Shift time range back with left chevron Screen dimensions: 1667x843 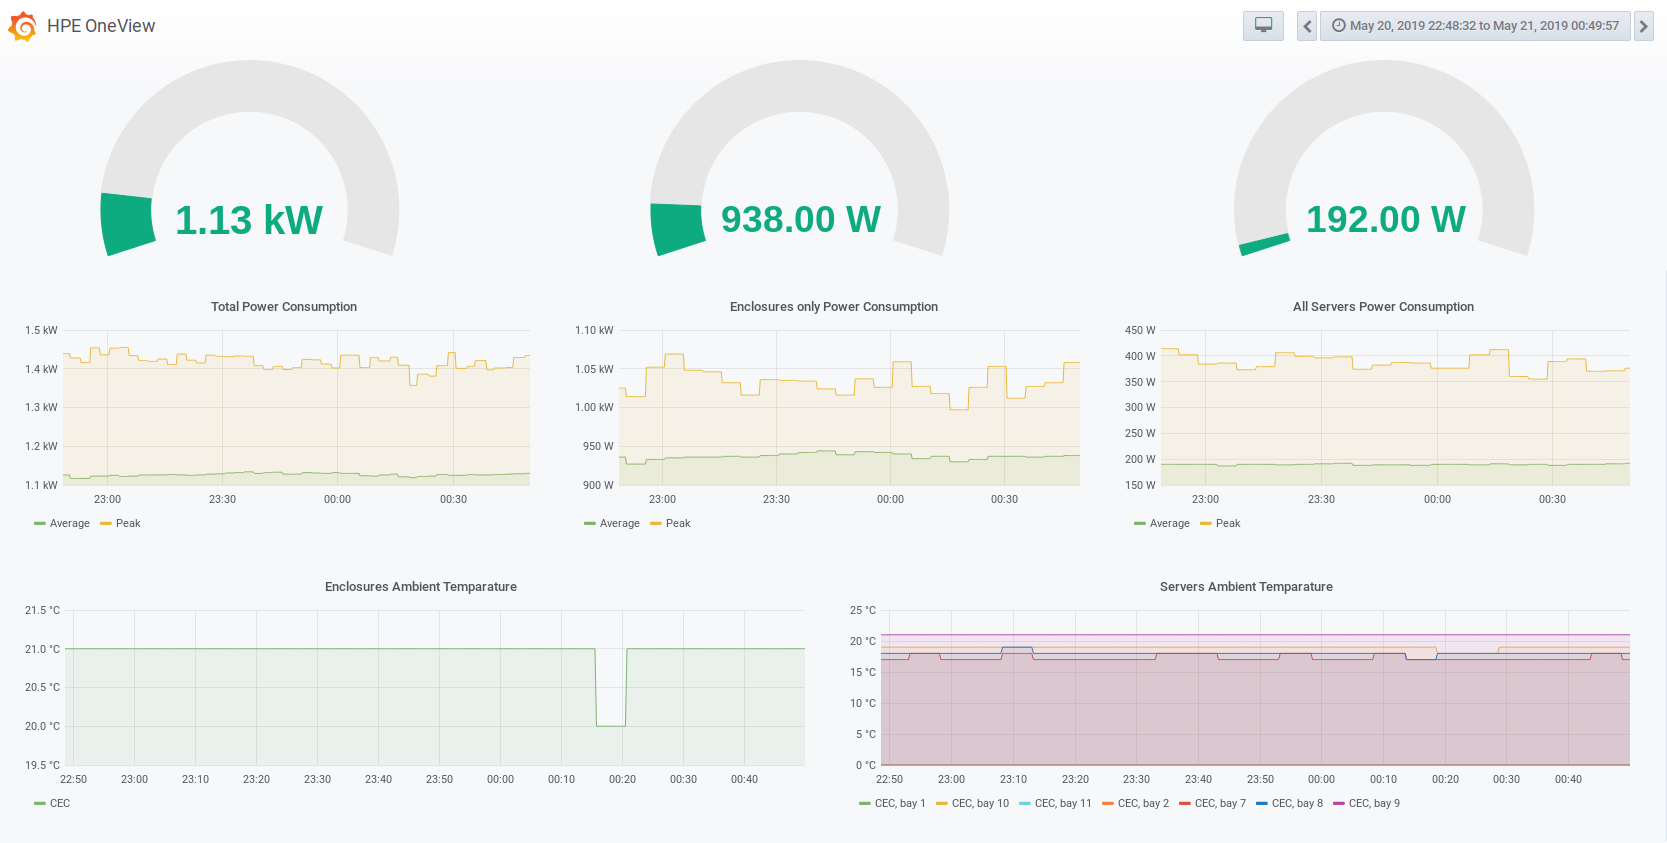point(1307,26)
